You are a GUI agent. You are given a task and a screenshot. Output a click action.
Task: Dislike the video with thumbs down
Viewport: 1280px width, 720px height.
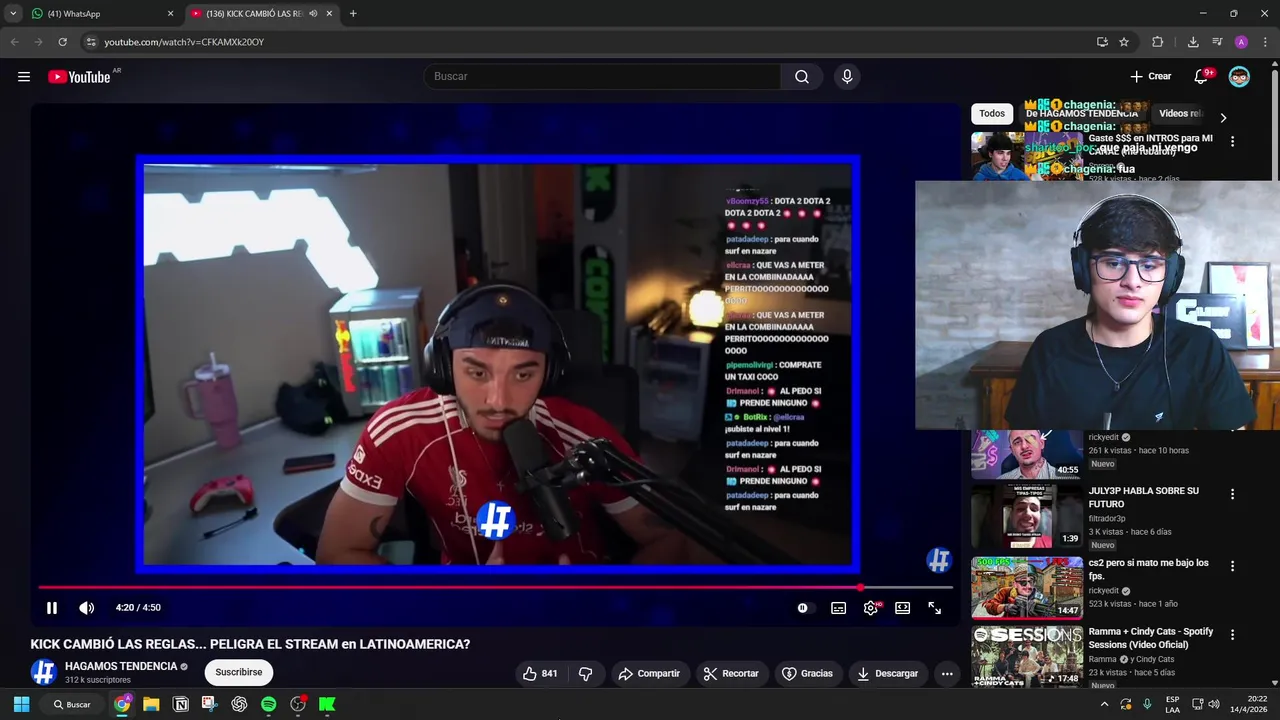586,674
